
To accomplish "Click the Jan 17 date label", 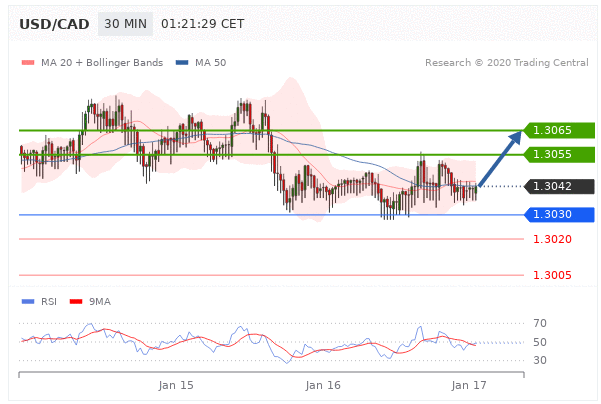I will [469, 385].
